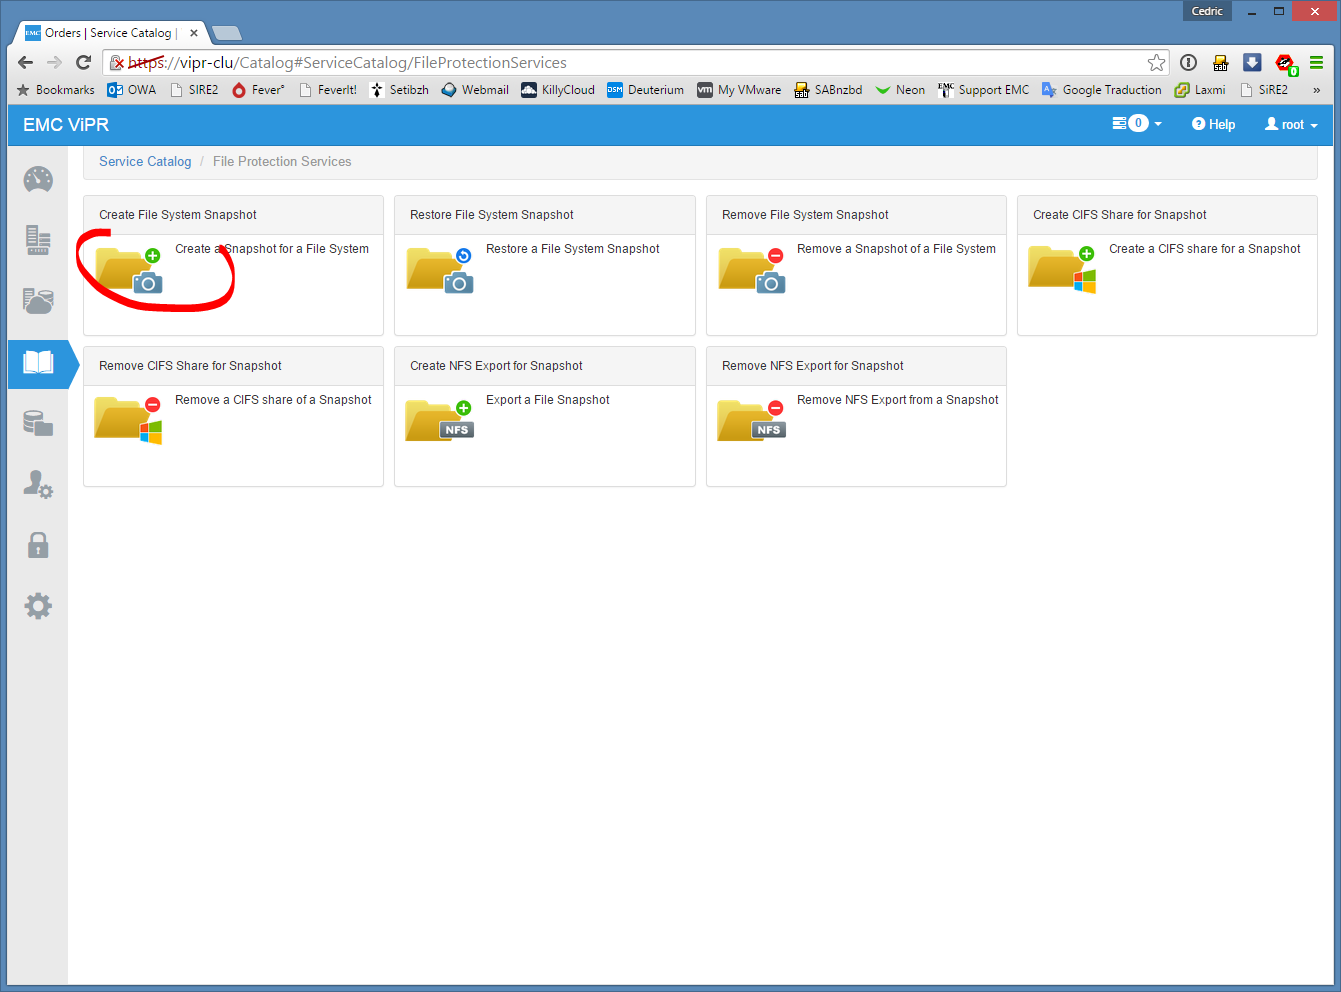Open the security padlock icon in sidebar

coord(38,545)
